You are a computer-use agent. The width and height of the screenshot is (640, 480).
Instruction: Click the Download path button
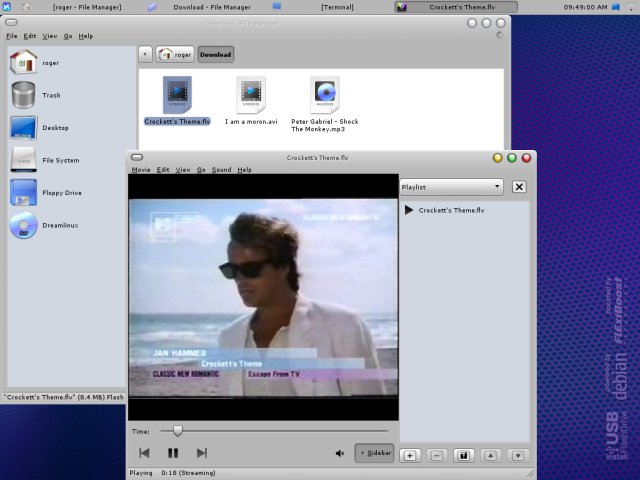[216, 54]
